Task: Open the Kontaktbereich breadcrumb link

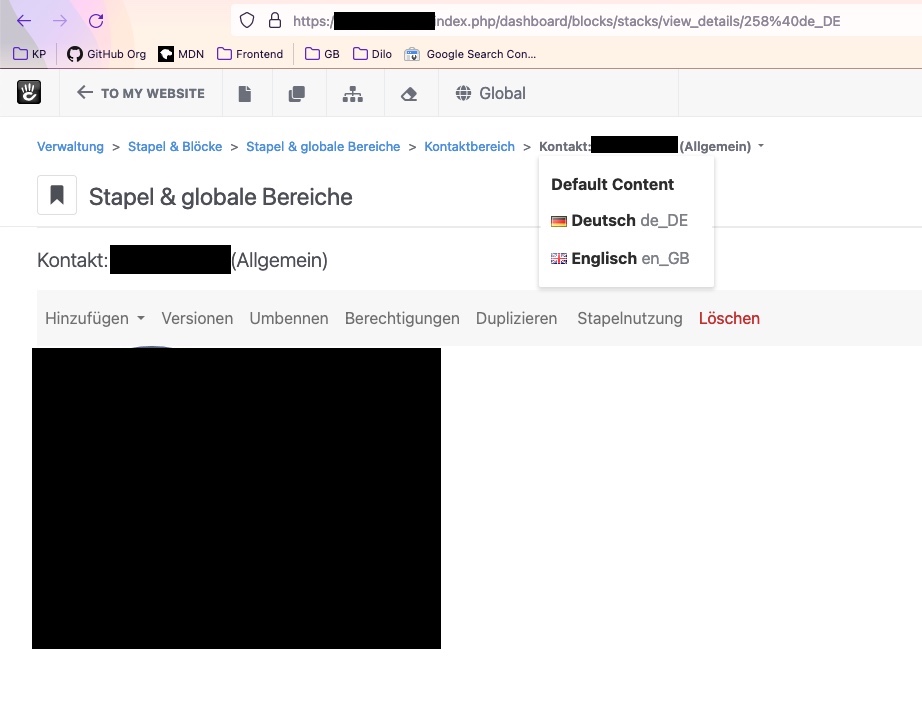Action: click(469, 146)
